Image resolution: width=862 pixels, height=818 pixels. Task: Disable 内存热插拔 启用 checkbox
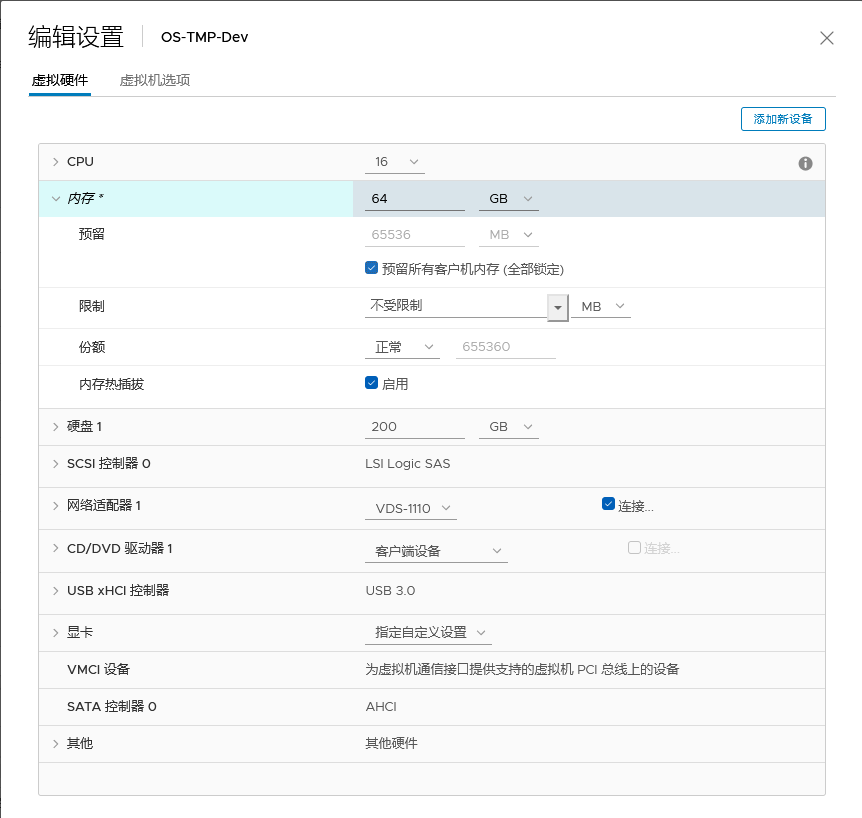point(369,383)
